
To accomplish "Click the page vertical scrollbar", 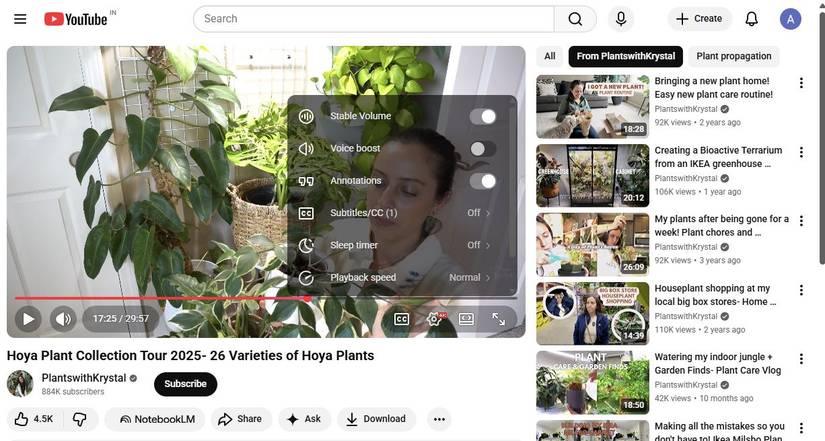I will (x=821, y=137).
